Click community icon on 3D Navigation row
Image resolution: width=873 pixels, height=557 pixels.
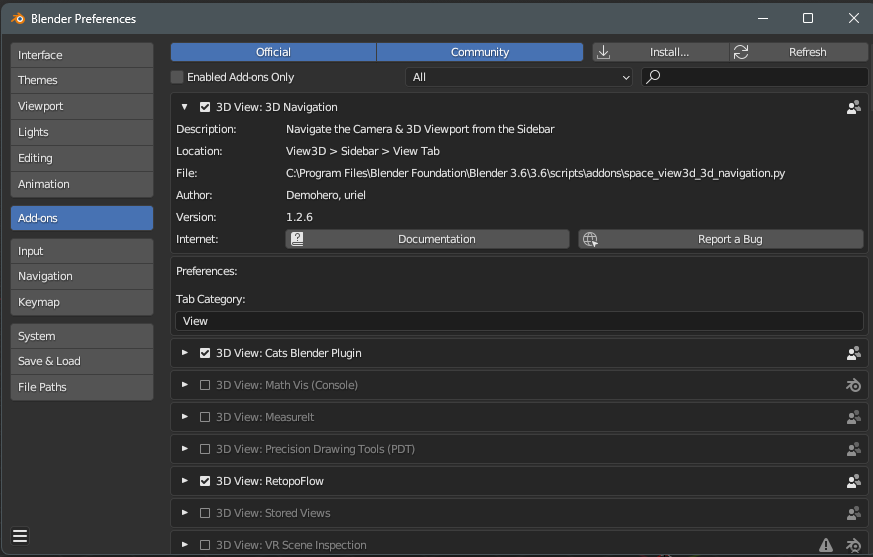point(854,108)
